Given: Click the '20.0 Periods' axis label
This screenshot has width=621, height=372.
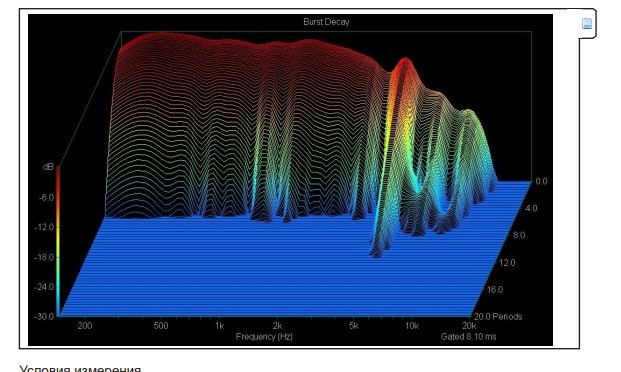Looking at the screenshot, I should click(x=498, y=317).
